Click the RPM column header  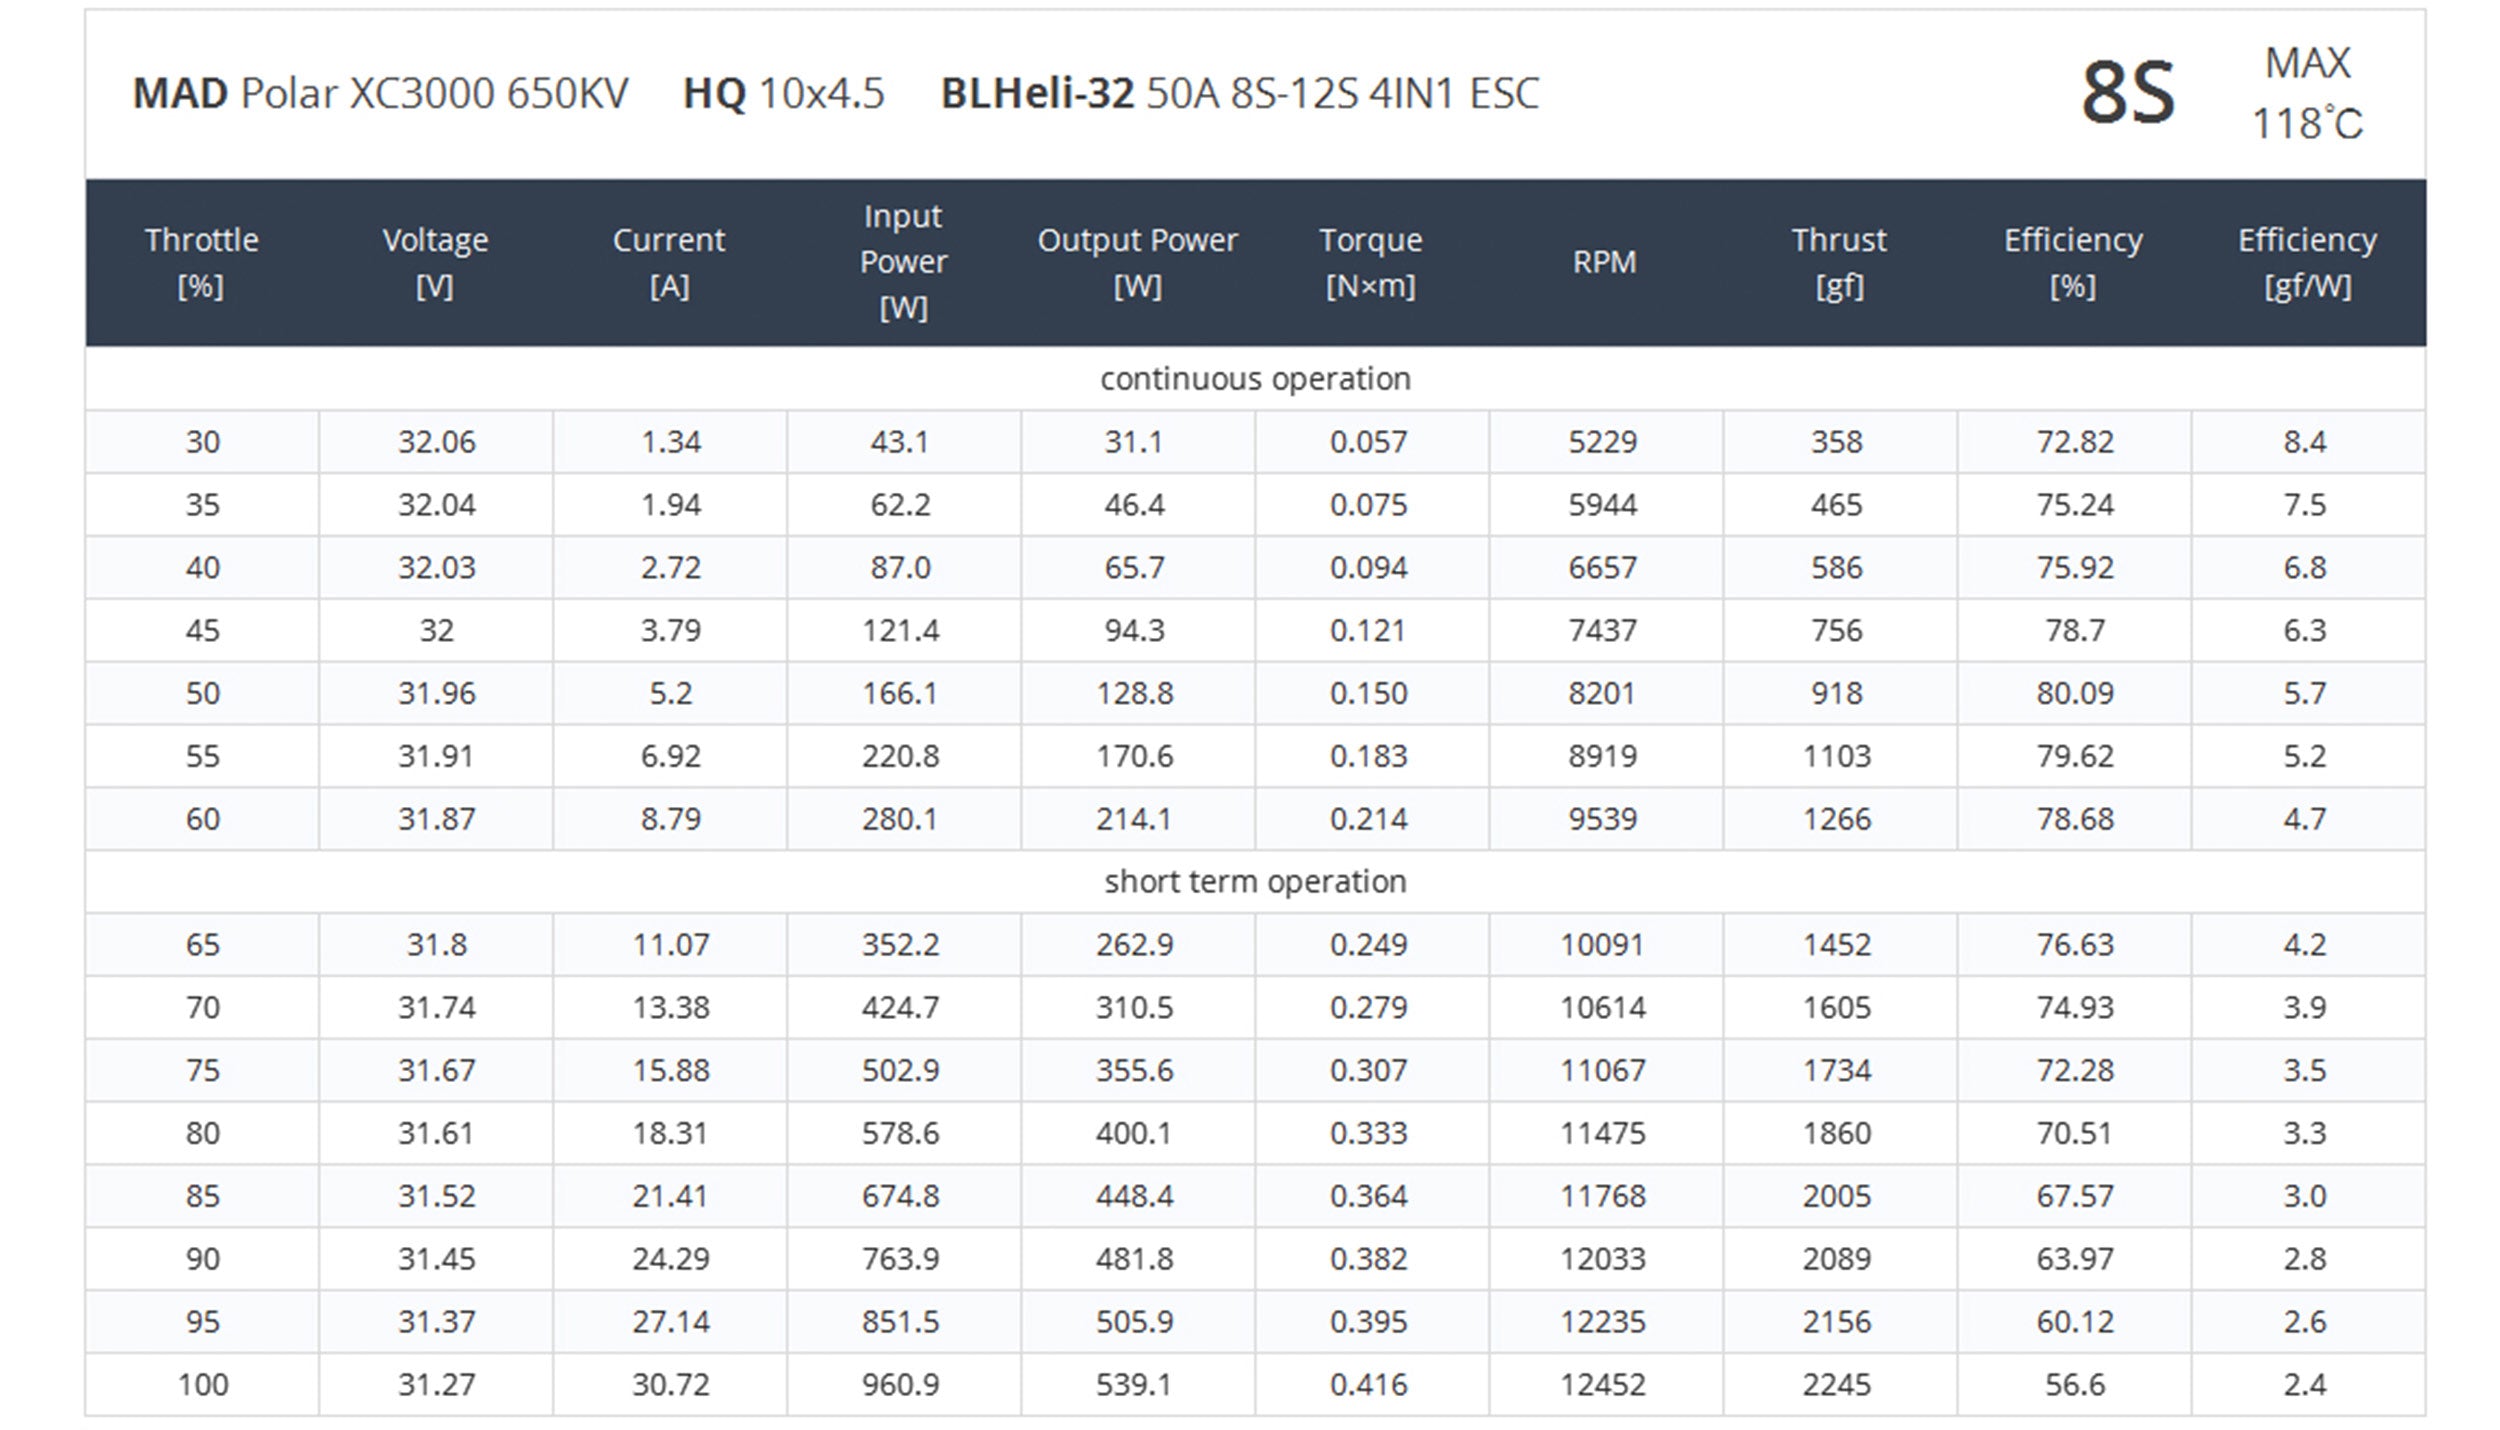[1604, 262]
